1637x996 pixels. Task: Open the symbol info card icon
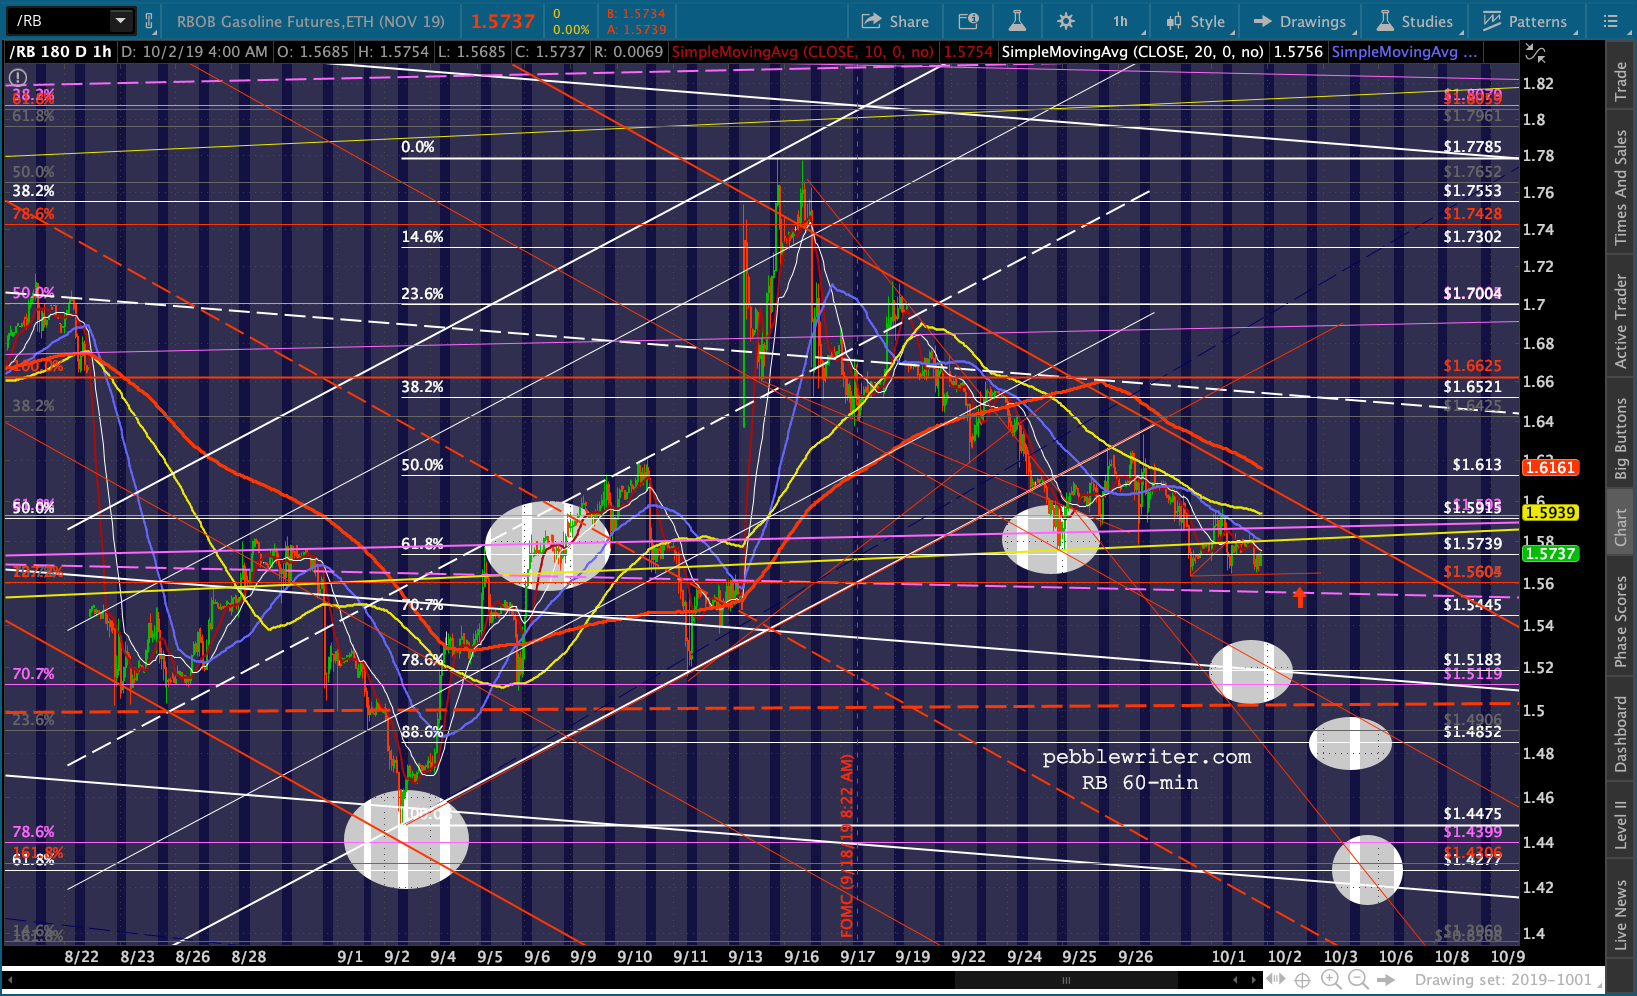tap(968, 21)
